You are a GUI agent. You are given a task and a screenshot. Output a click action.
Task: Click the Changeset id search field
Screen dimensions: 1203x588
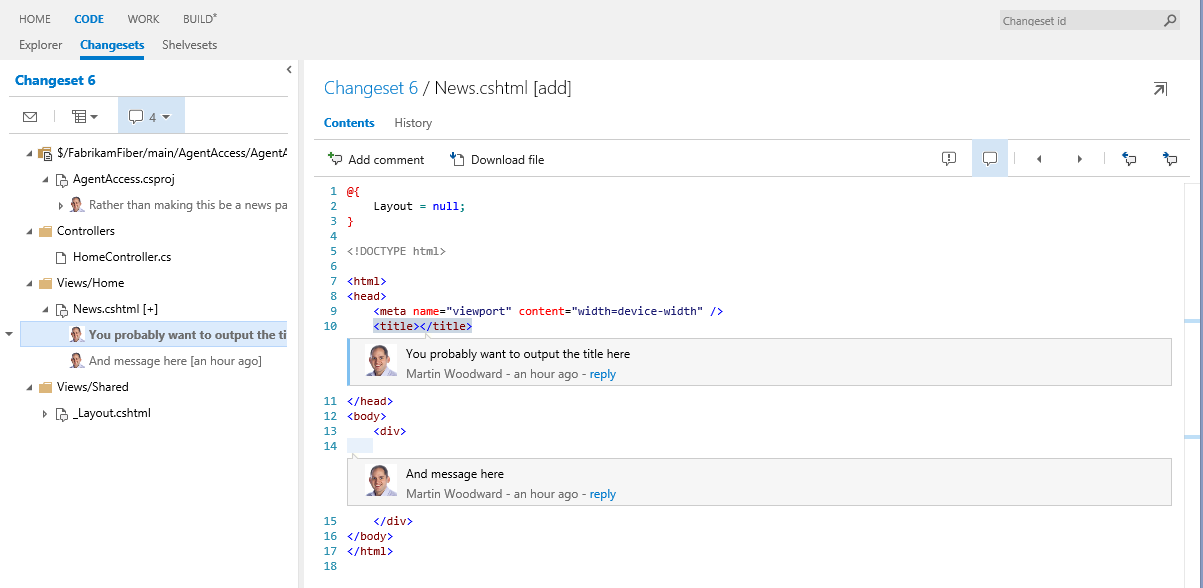1080,20
